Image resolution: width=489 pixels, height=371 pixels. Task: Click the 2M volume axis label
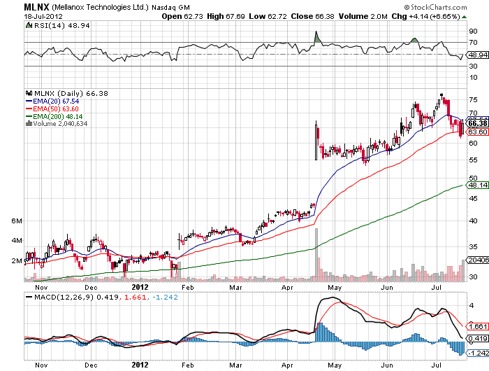[x=17, y=260]
